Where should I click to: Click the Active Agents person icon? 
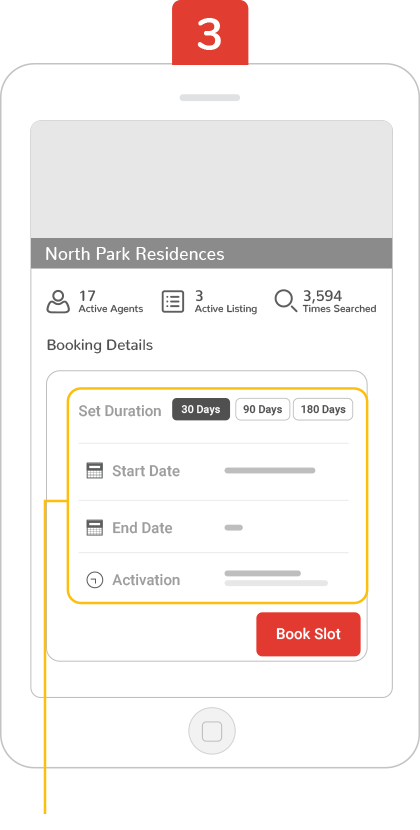click(58, 301)
